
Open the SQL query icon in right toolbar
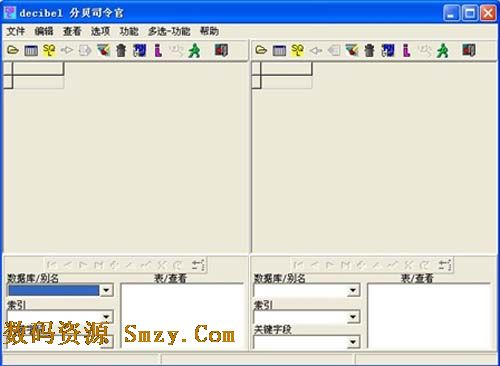[297, 50]
